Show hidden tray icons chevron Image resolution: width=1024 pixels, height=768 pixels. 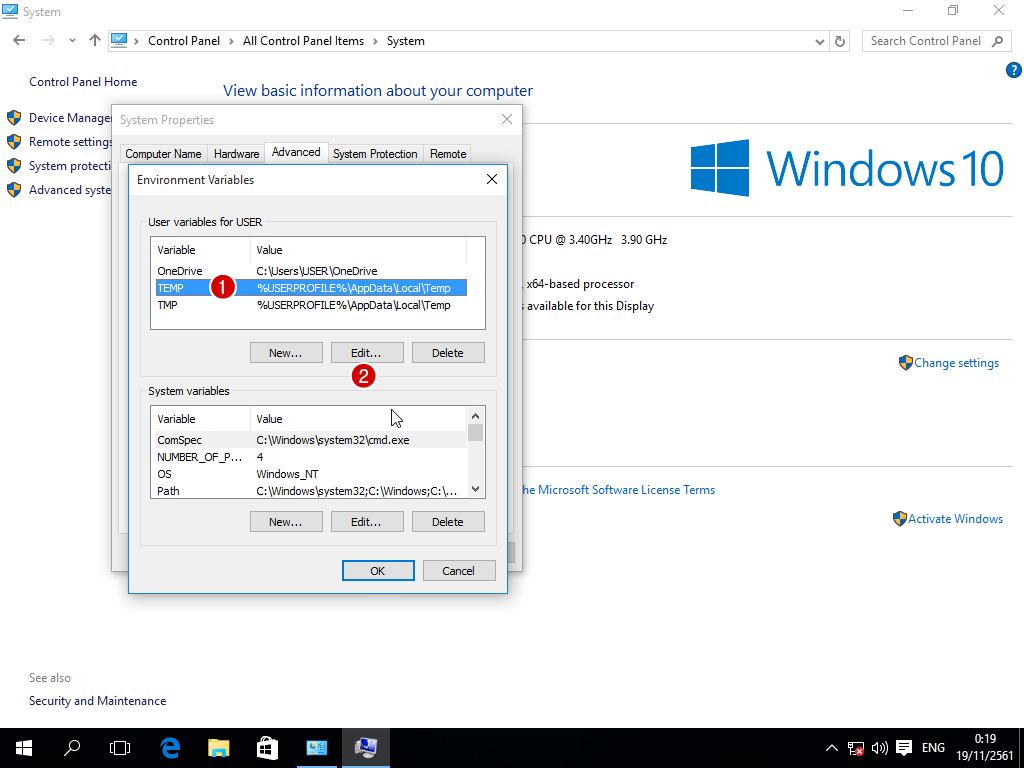pos(831,748)
